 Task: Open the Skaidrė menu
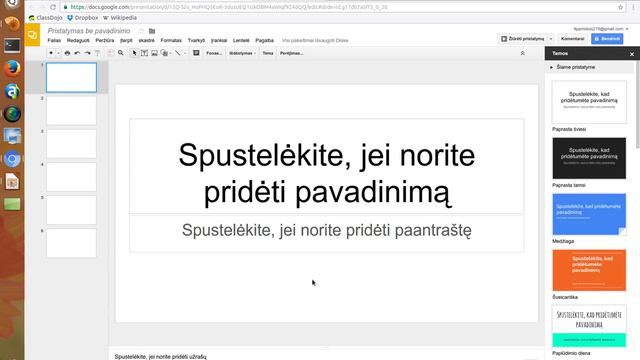coord(147,40)
